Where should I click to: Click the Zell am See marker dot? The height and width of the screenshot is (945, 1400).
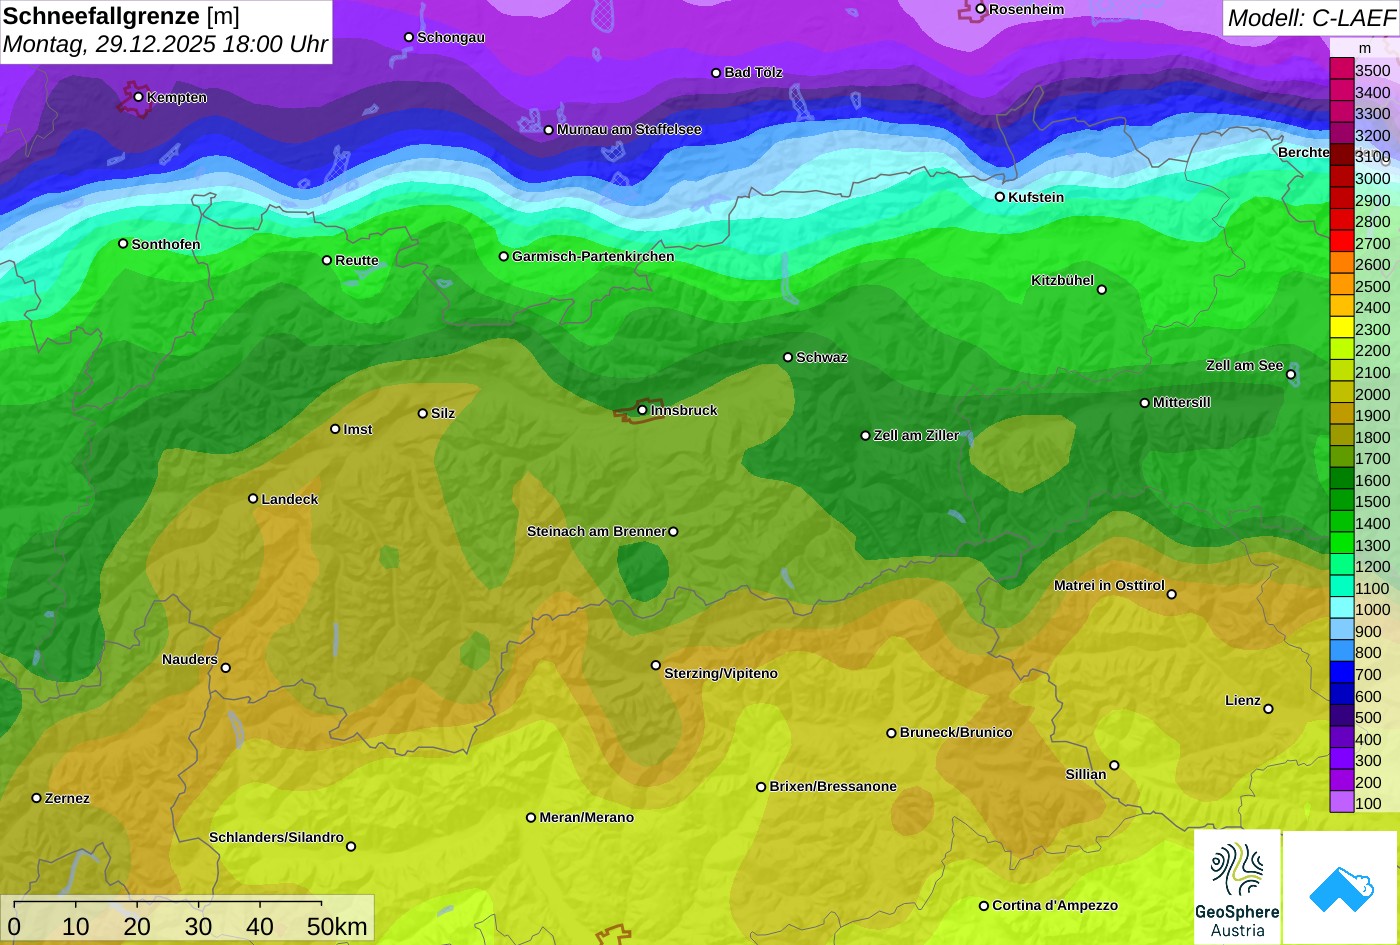click(1291, 374)
